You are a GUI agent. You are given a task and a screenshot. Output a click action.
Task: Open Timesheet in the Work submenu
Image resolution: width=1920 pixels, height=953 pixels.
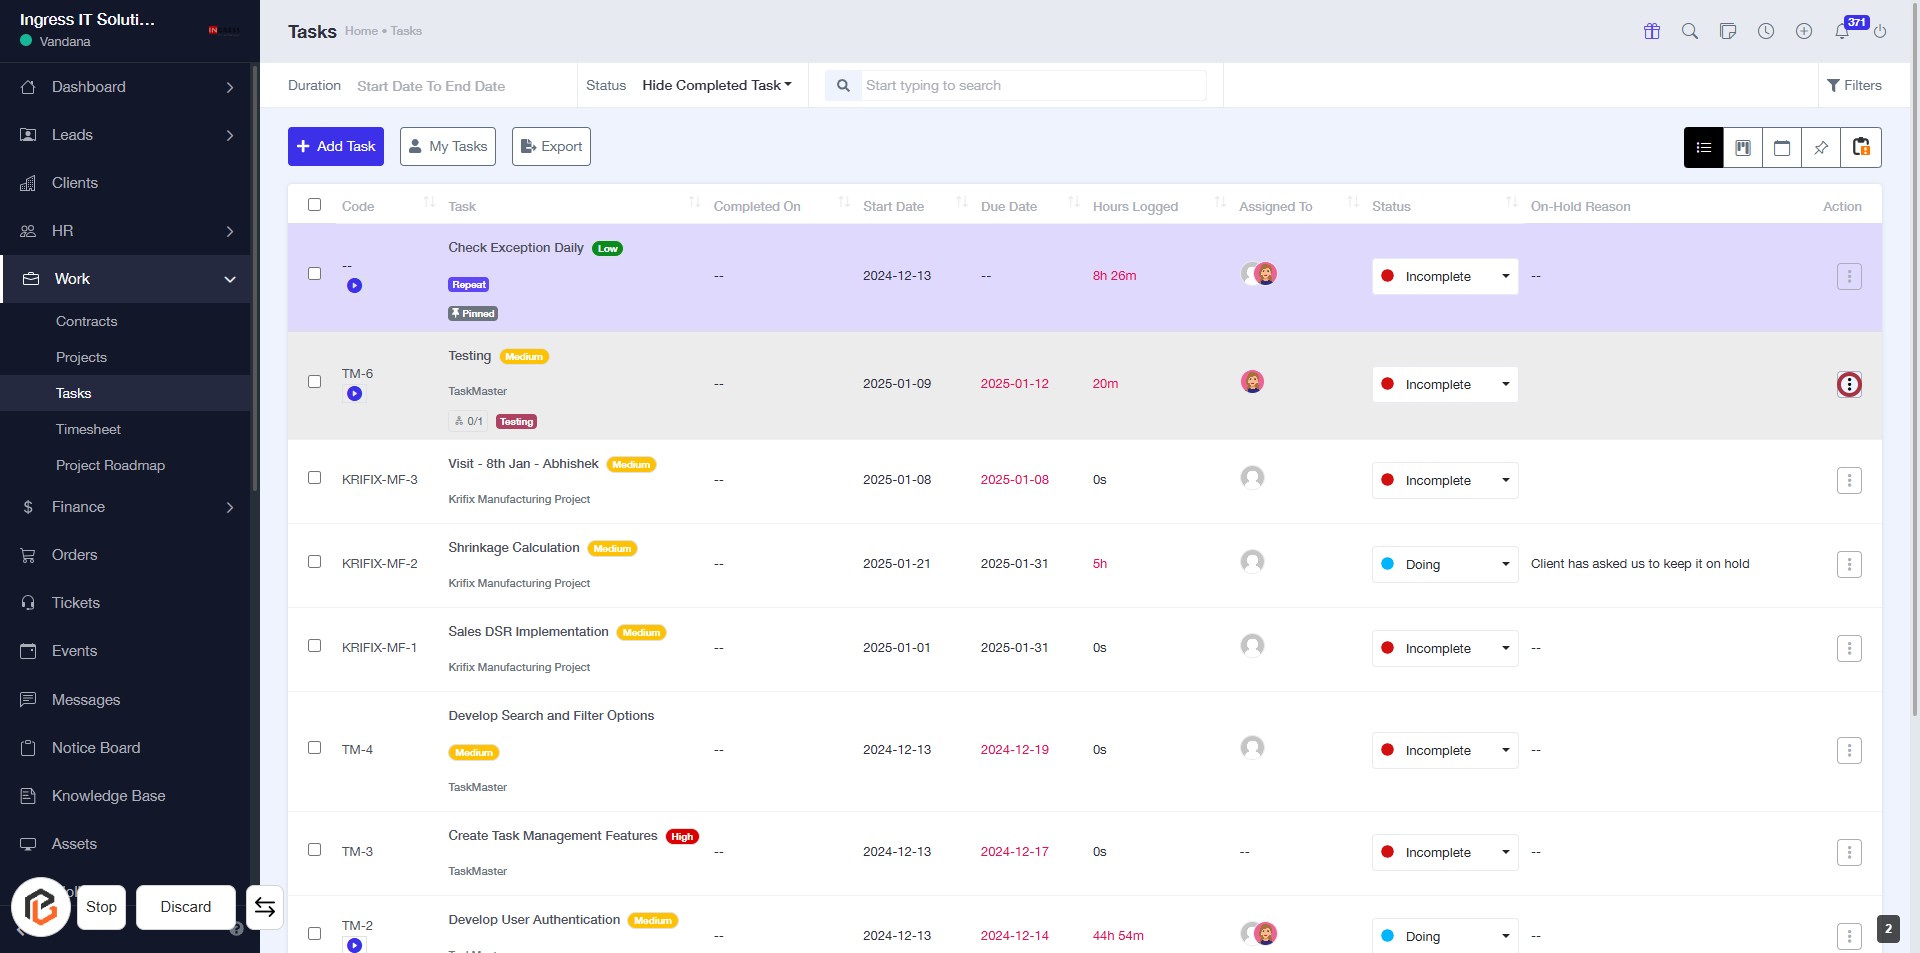[88, 429]
